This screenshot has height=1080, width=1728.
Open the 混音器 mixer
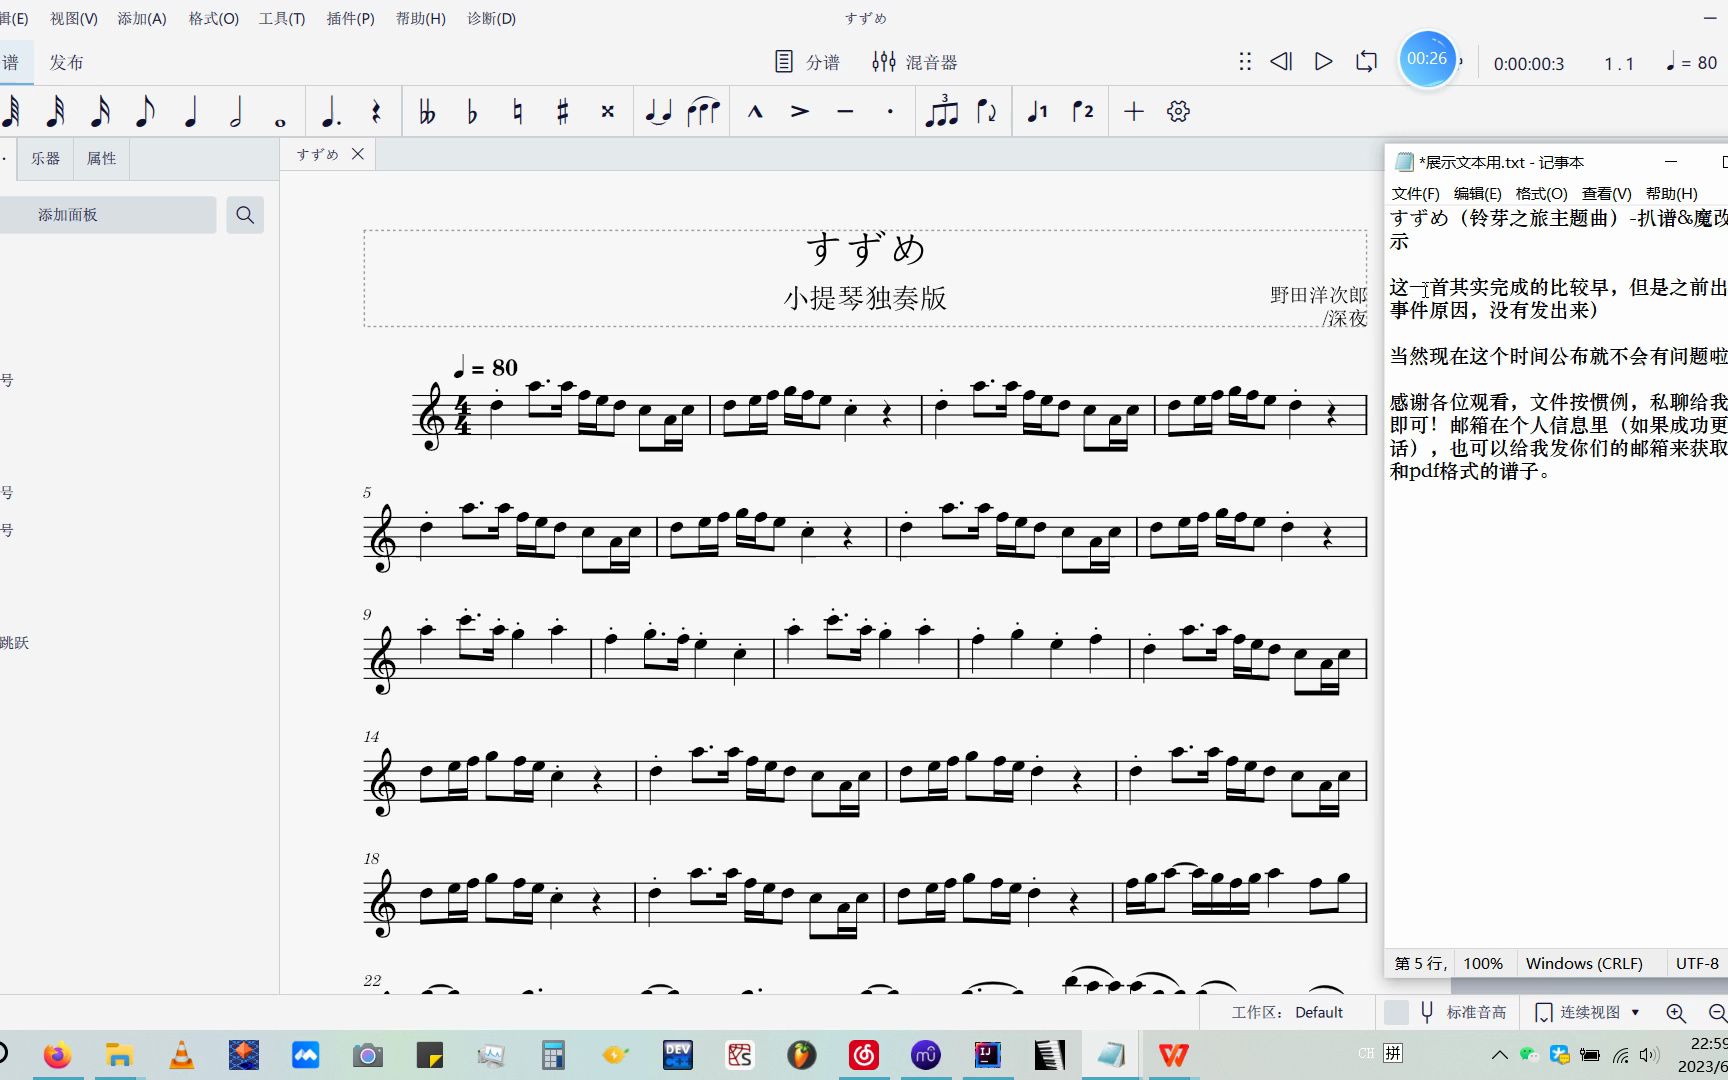914,62
